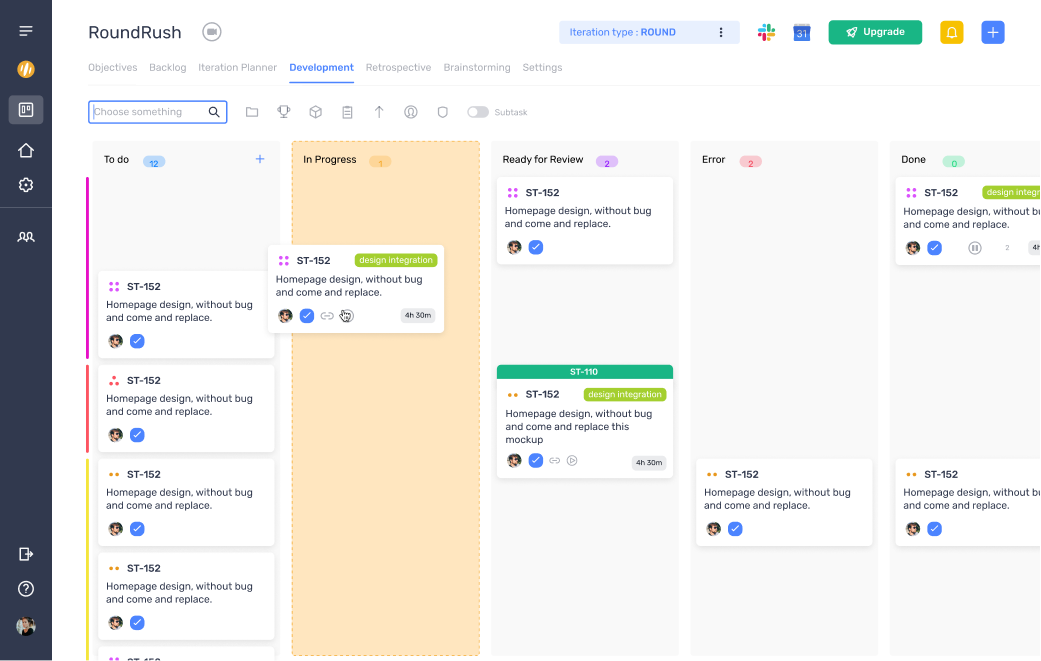Open sidebar settings gear icon
Image resolution: width=1041 pixels, height=661 pixels.
point(26,185)
